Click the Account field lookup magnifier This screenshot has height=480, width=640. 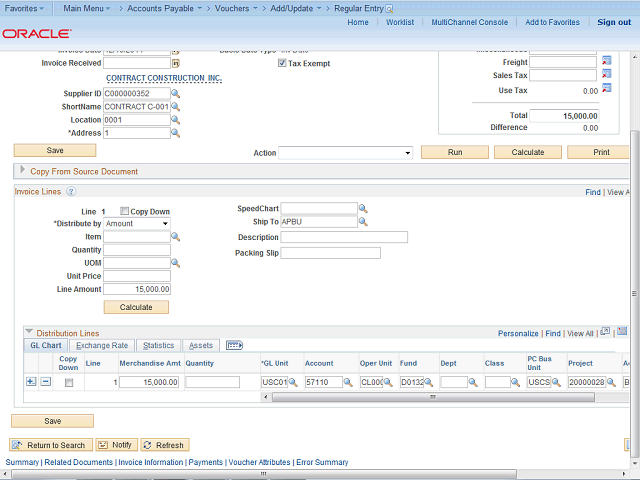(x=349, y=382)
